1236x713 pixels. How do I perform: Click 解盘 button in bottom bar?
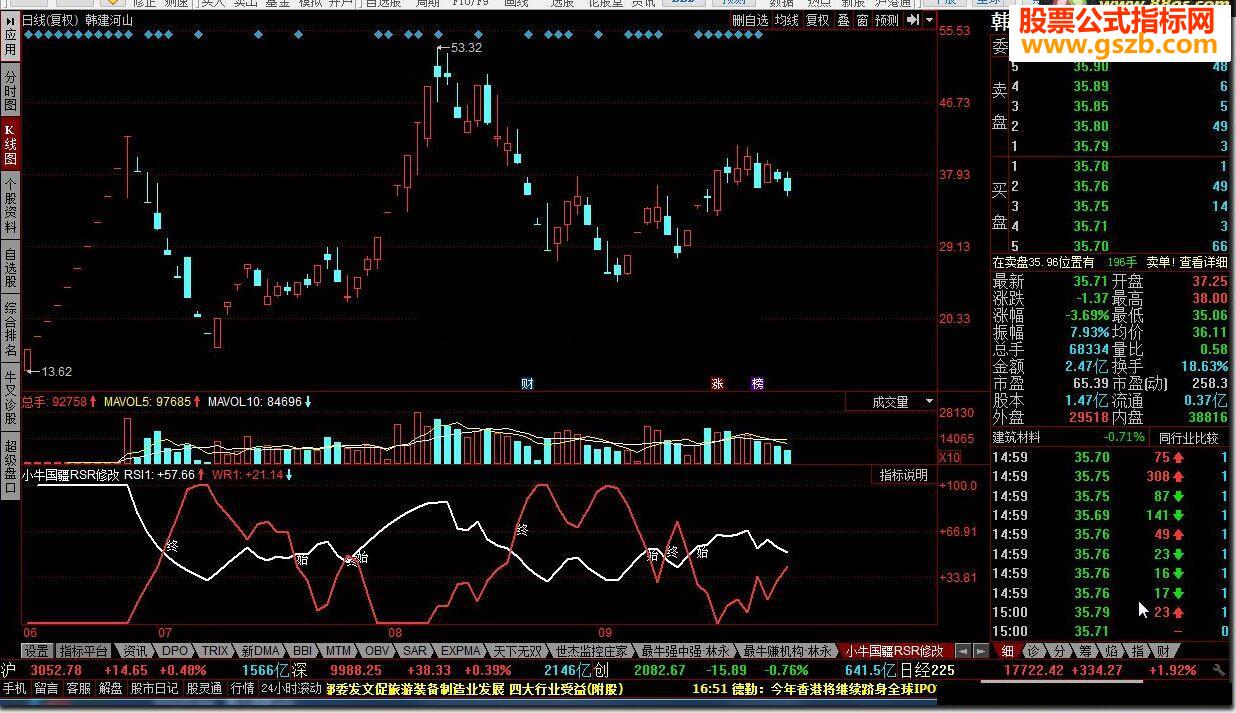pyautogui.click(x=110, y=689)
